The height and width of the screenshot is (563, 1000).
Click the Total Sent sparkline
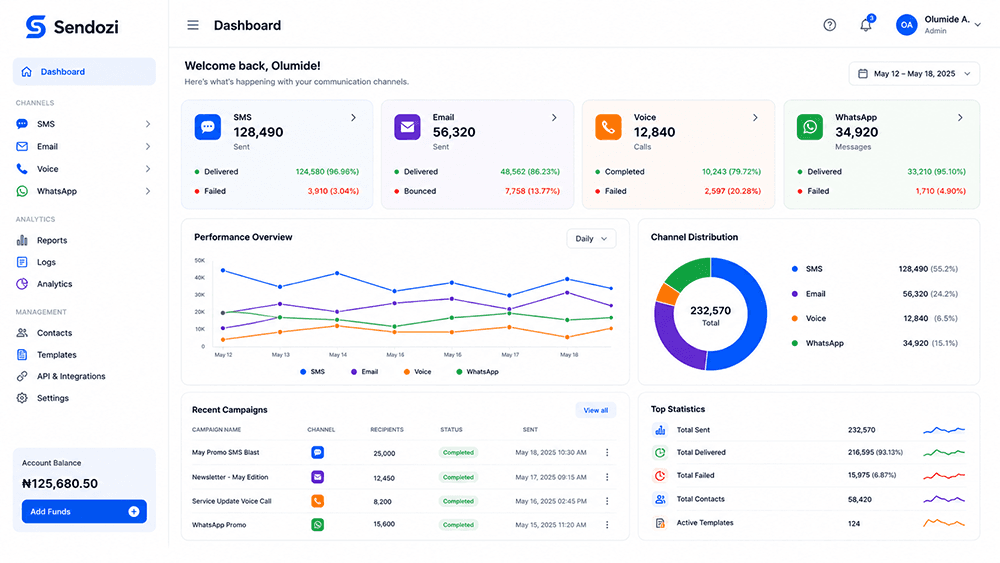click(x=944, y=430)
